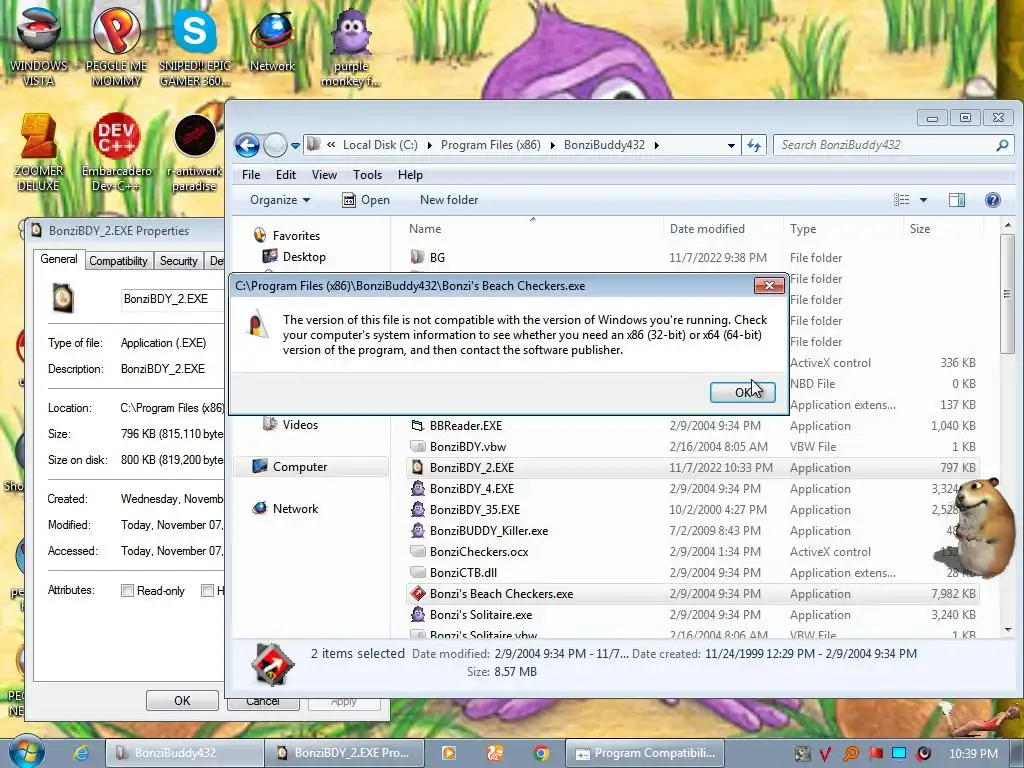Click OK in the incompatibility error dialog
The height and width of the screenshot is (768, 1024).
(x=743, y=392)
